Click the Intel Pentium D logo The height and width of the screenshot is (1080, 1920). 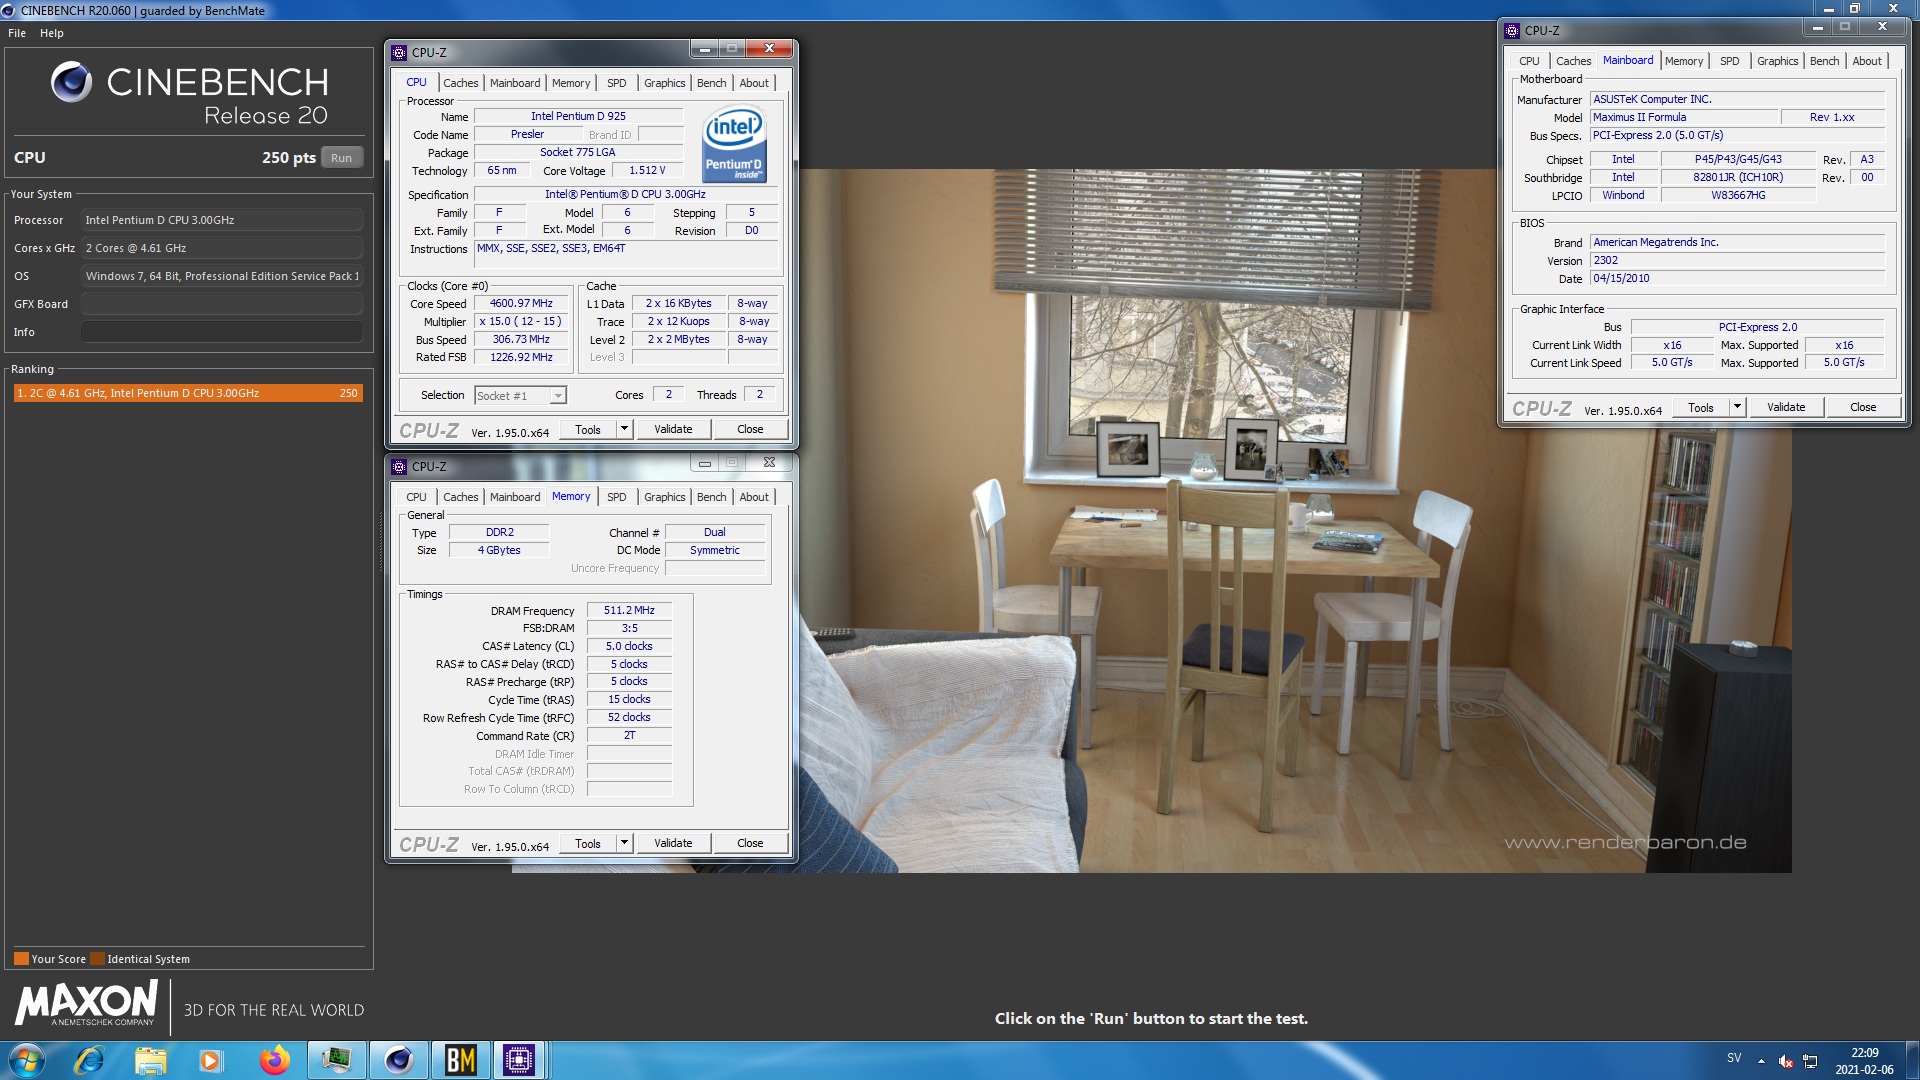[734, 145]
